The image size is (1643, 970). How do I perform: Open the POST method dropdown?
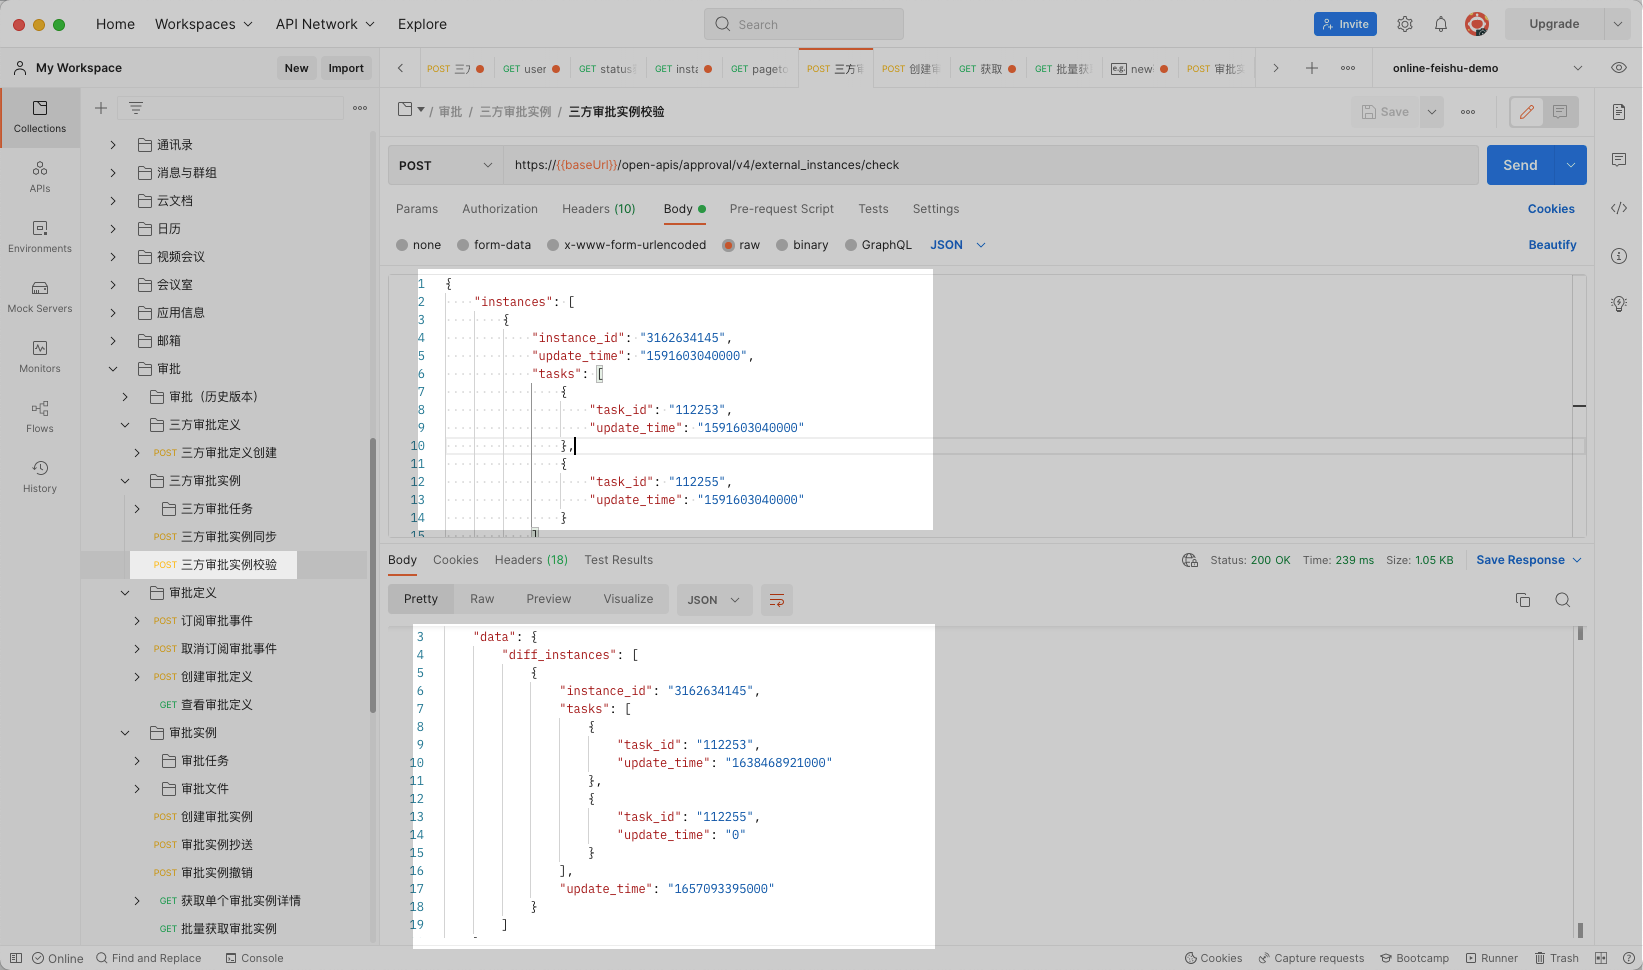point(444,164)
